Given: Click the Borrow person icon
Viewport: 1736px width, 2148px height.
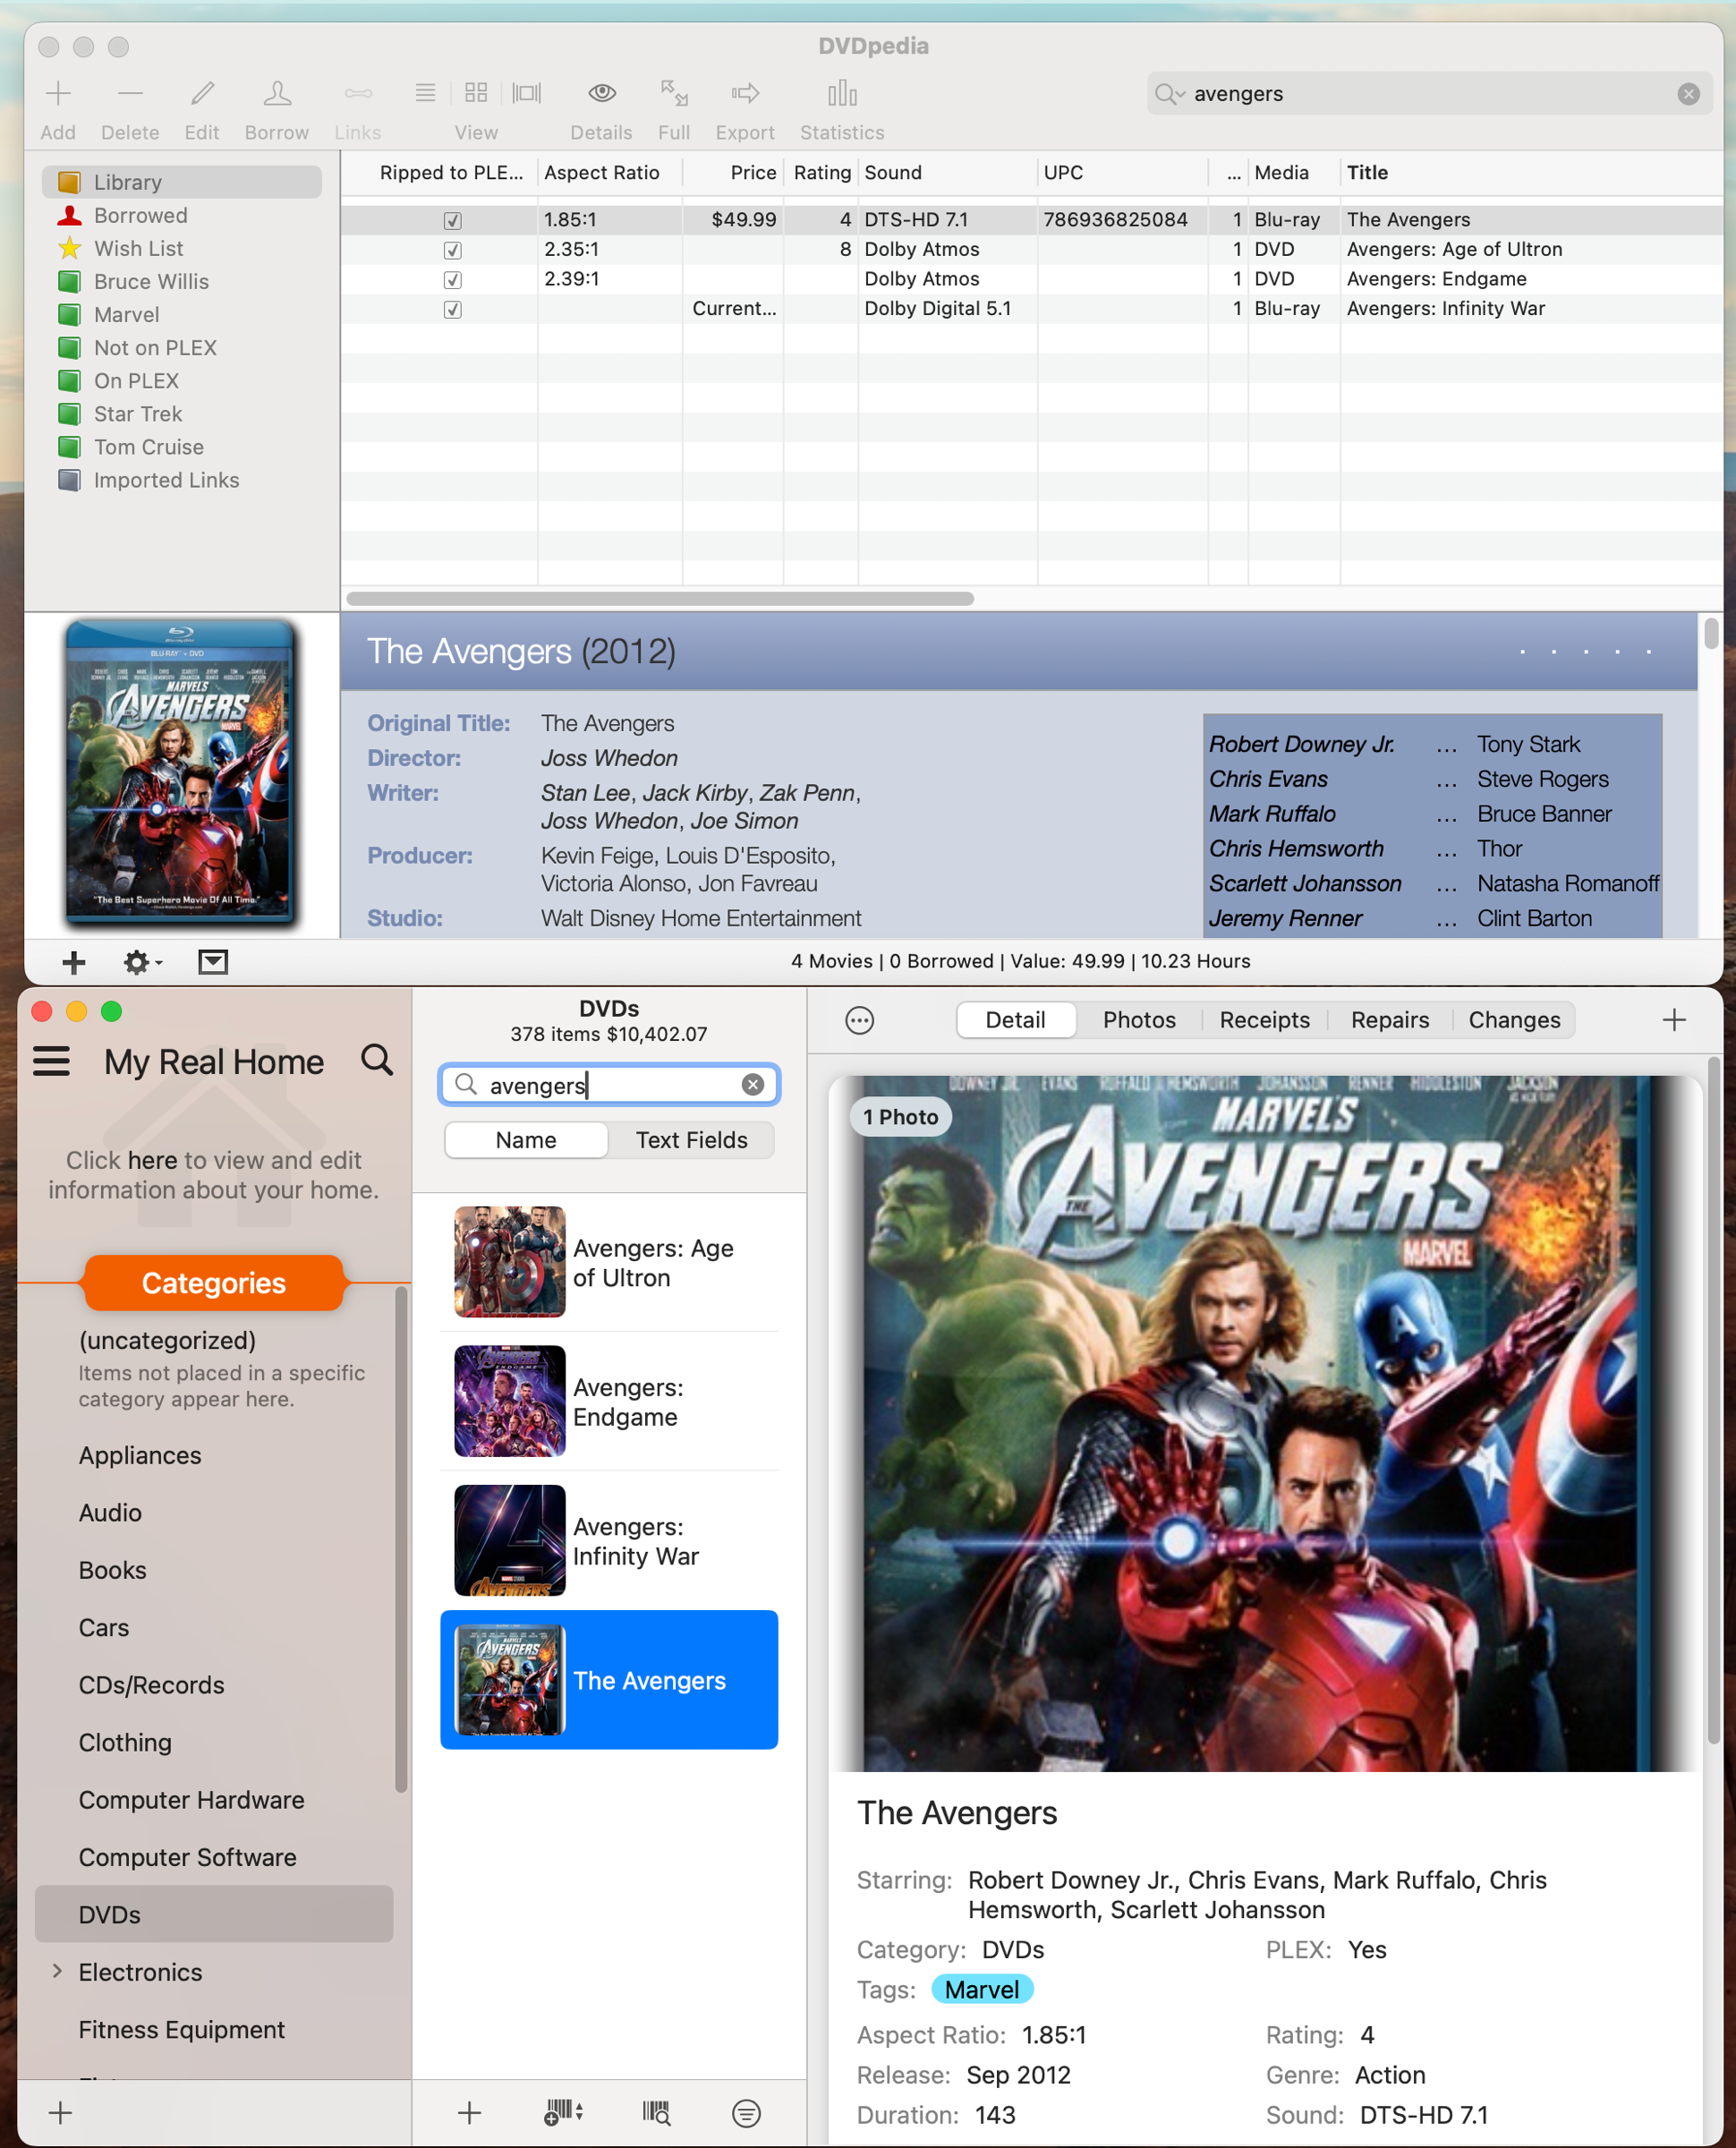Looking at the screenshot, I should pyautogui.click(x=277, y=94).
